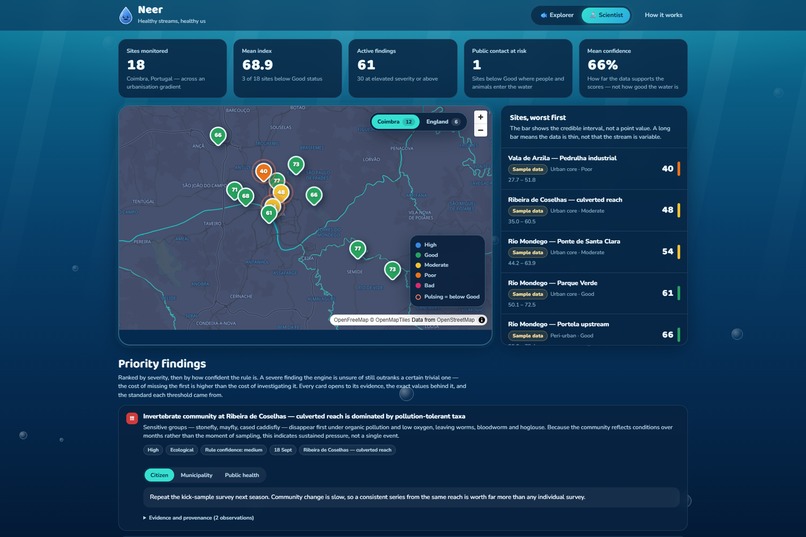The width and height of the screenshot is (806, 537).
Task: Click the yellow Moderate legend dot
Action: point(418,265)
